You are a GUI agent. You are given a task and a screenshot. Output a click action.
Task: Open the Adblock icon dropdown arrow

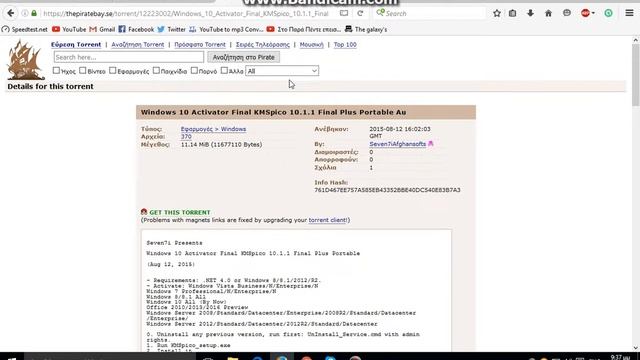click(593, 13)
